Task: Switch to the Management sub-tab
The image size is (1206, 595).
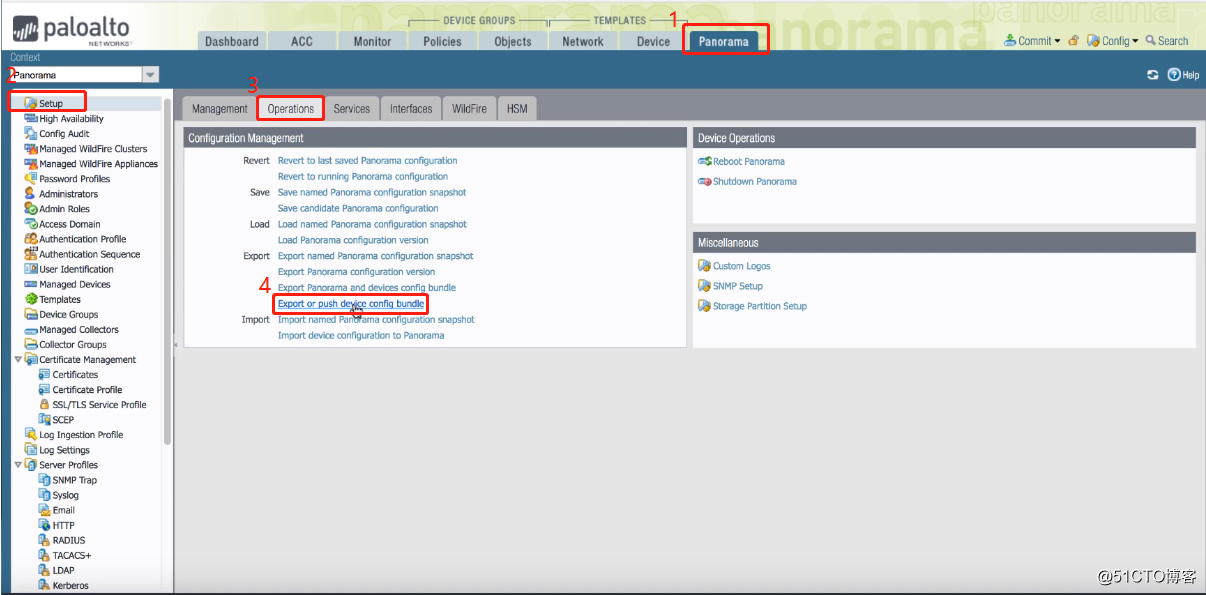Action: pos(219,109)
